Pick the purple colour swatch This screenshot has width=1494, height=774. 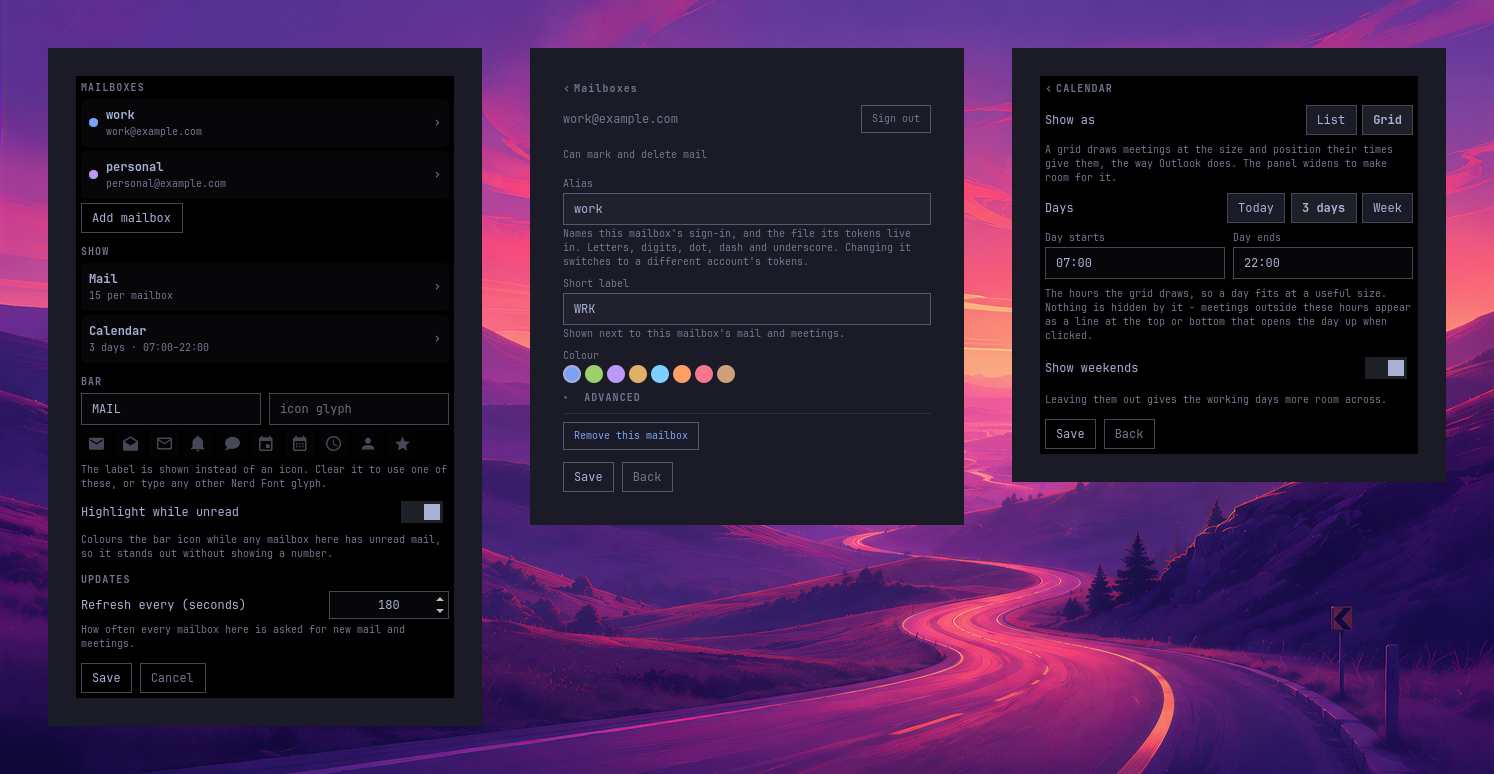click(x=616, y=374)
